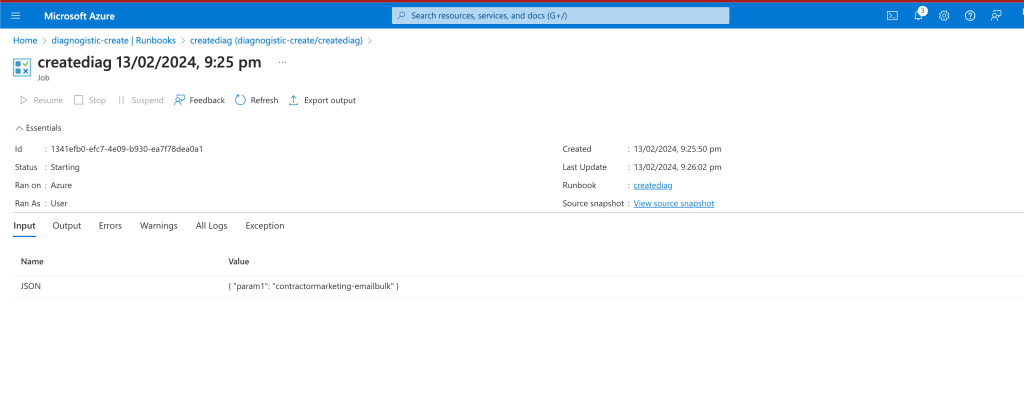Viewport: 1024px width, 408px height.
Task: Open the creatediag runbook link
Action: (653, 185)
